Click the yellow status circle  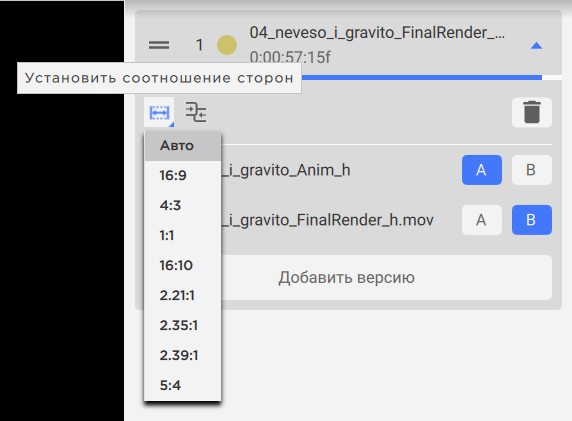click(227, 45)
